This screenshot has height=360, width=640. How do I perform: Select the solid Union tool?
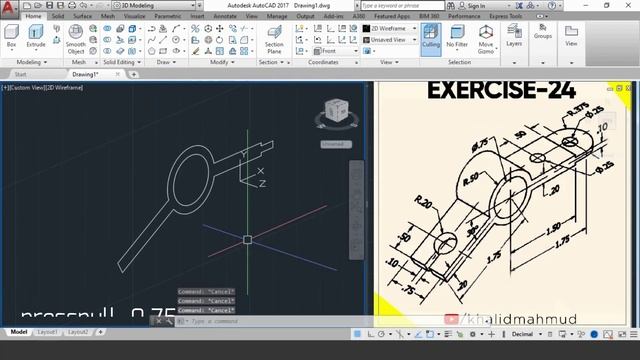point(107,29)
